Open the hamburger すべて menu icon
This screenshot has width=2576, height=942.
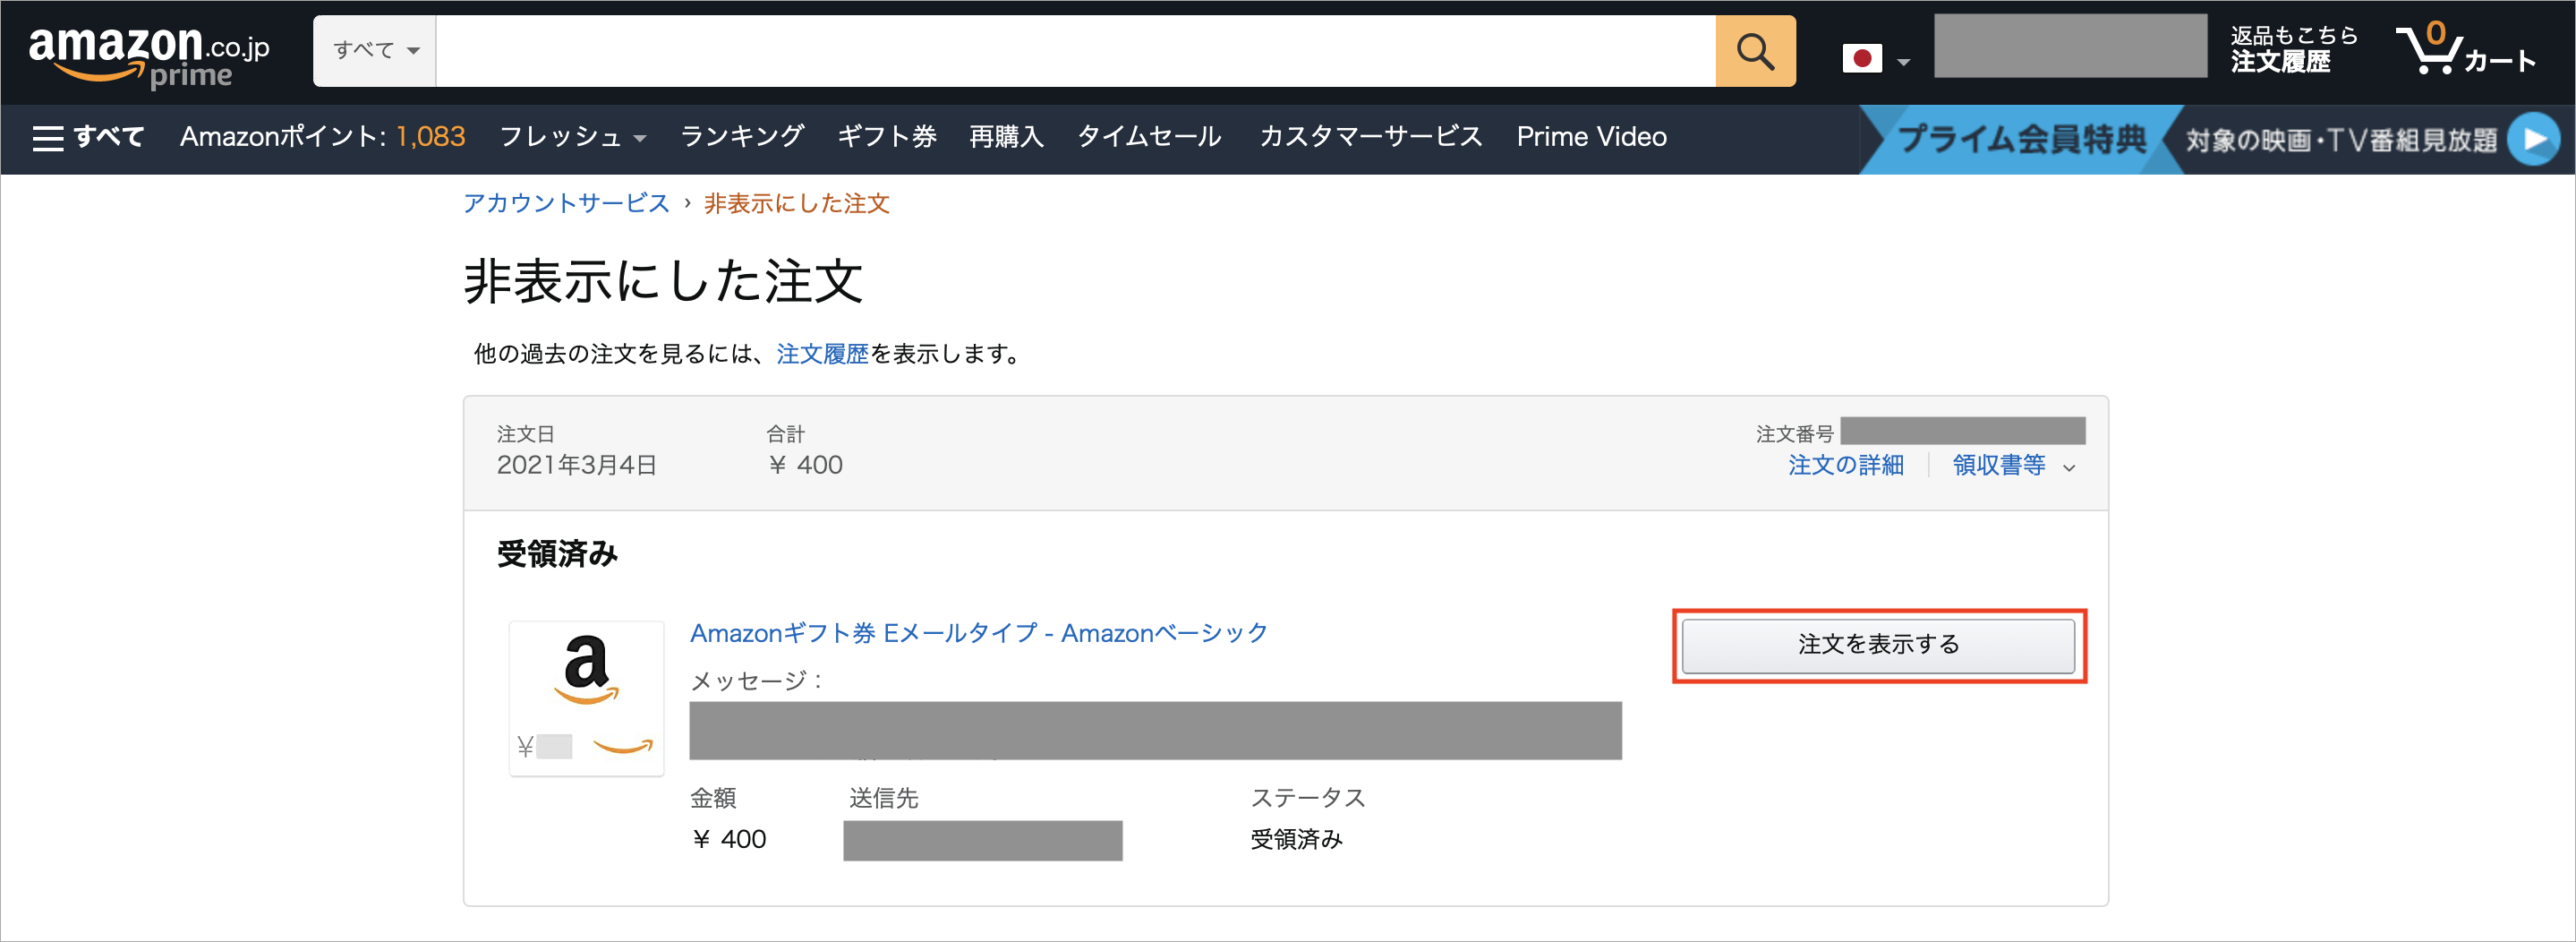[47, 136]
